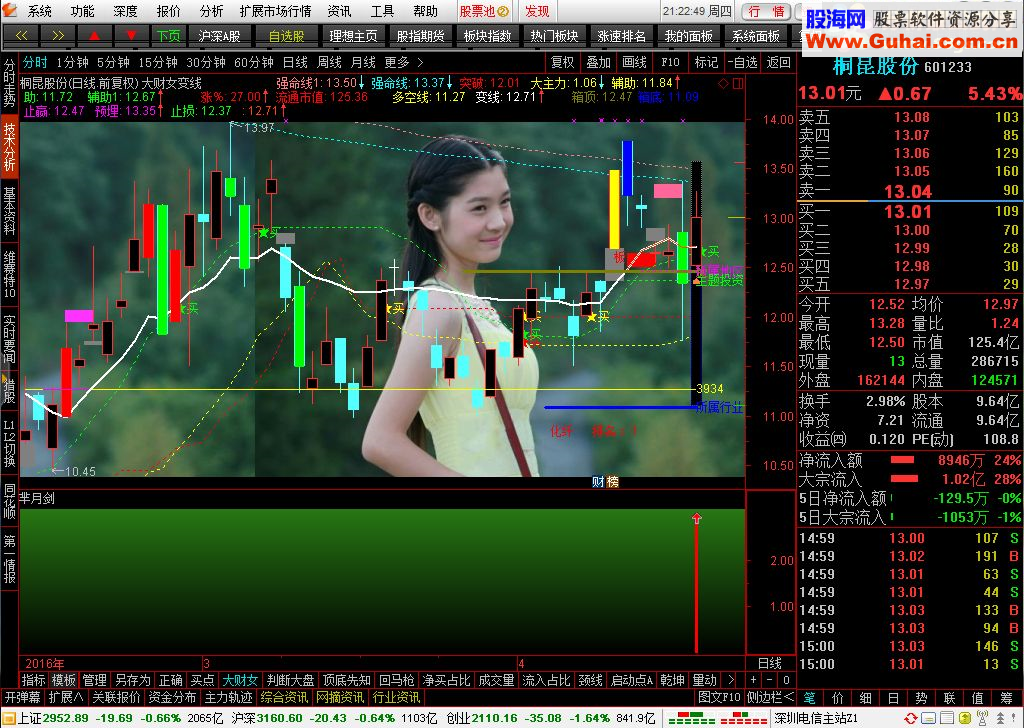Viewport: 1024px width, 728px height.
Task: Click the forward double-arrow toolbar button
Action: pos(57,35)
